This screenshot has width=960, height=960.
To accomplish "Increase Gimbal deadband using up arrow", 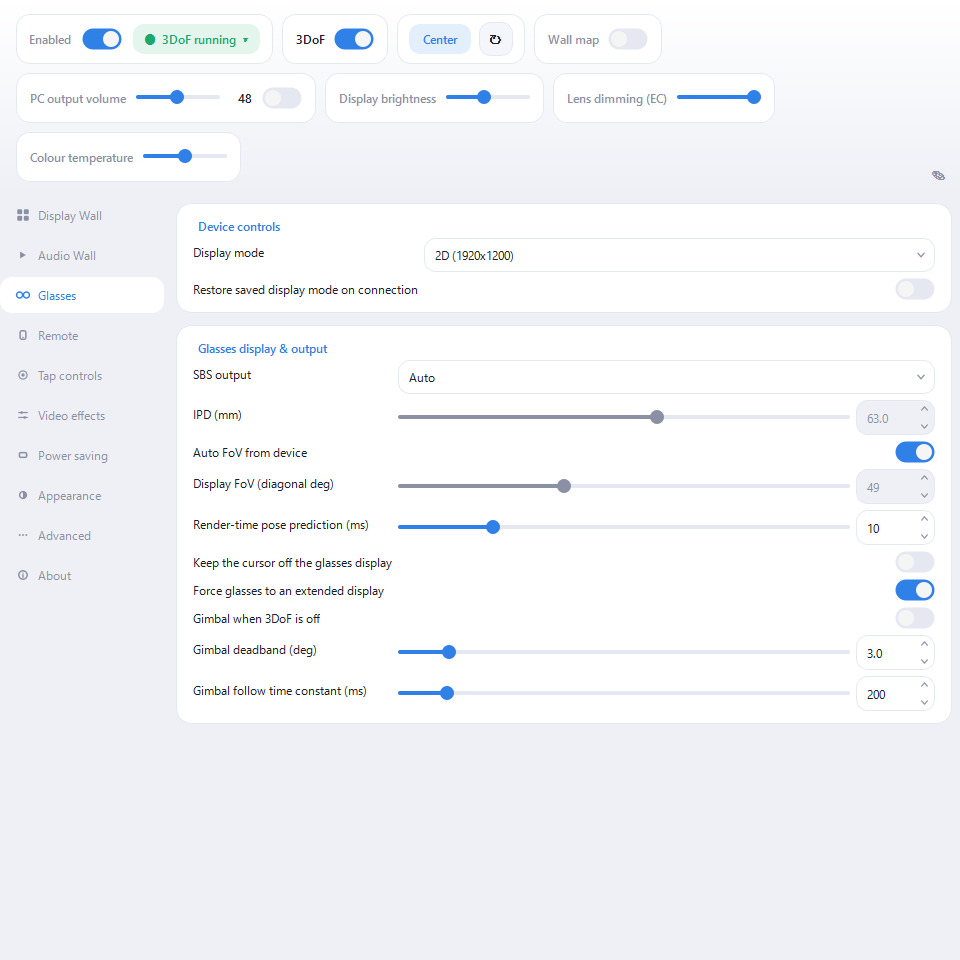I will pos(924,644).
